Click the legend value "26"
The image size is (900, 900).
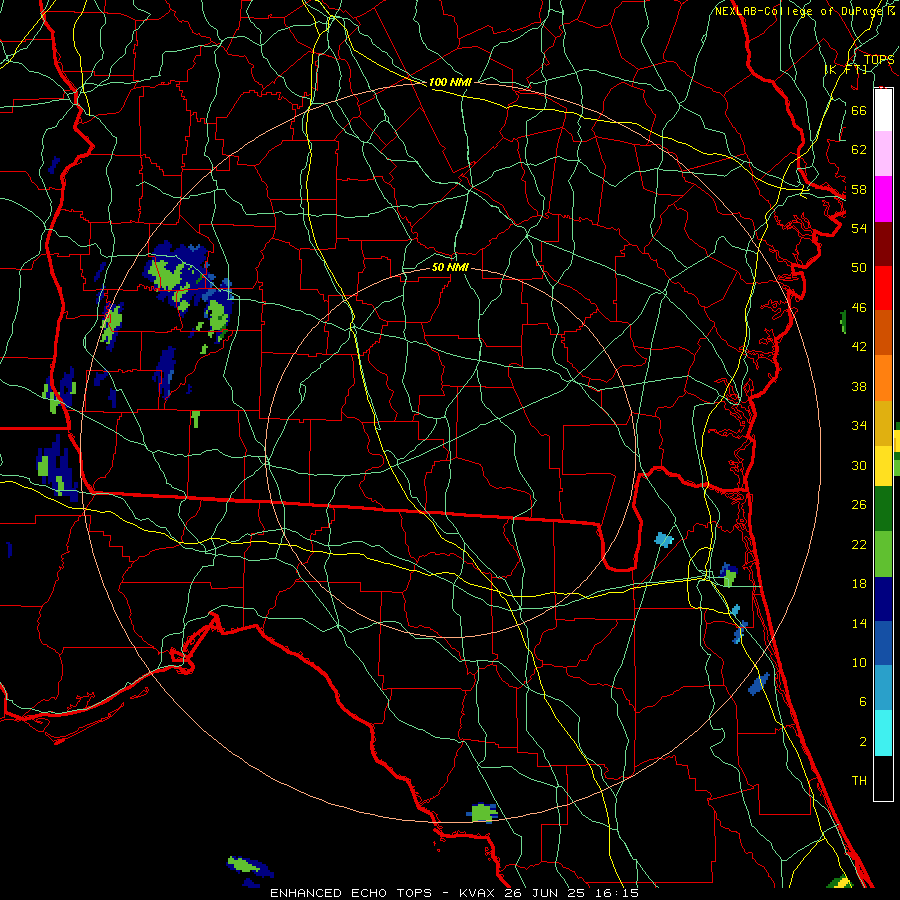859,505
